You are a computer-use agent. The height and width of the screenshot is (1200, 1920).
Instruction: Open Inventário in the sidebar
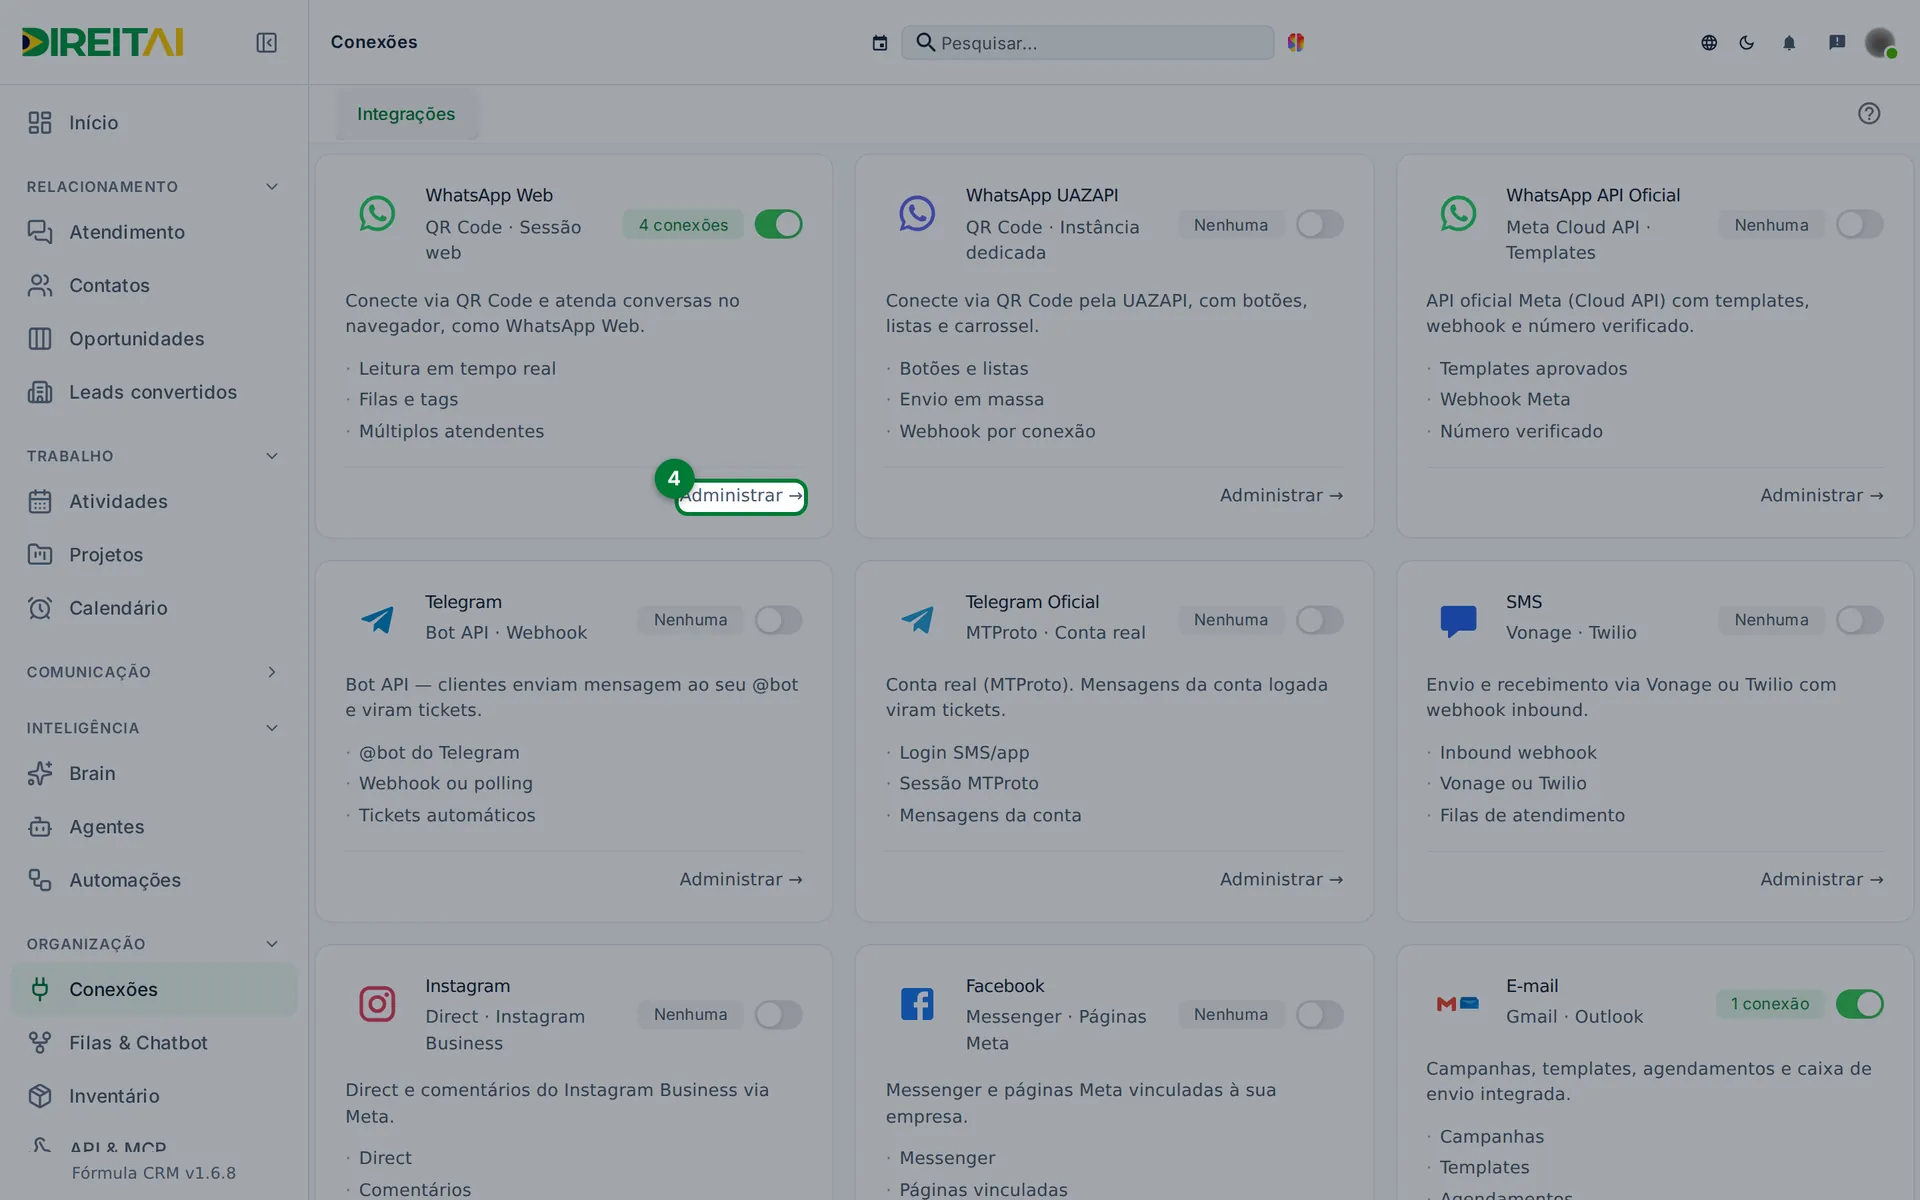(x=154, y=1096)
